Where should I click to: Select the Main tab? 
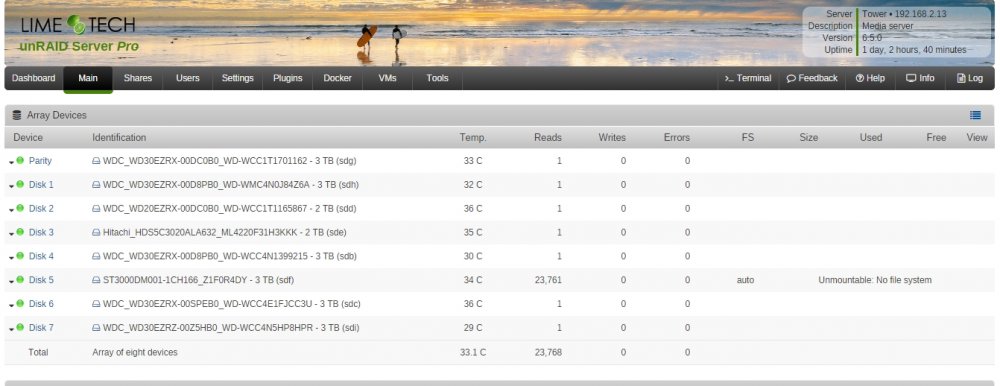(88, 78)
